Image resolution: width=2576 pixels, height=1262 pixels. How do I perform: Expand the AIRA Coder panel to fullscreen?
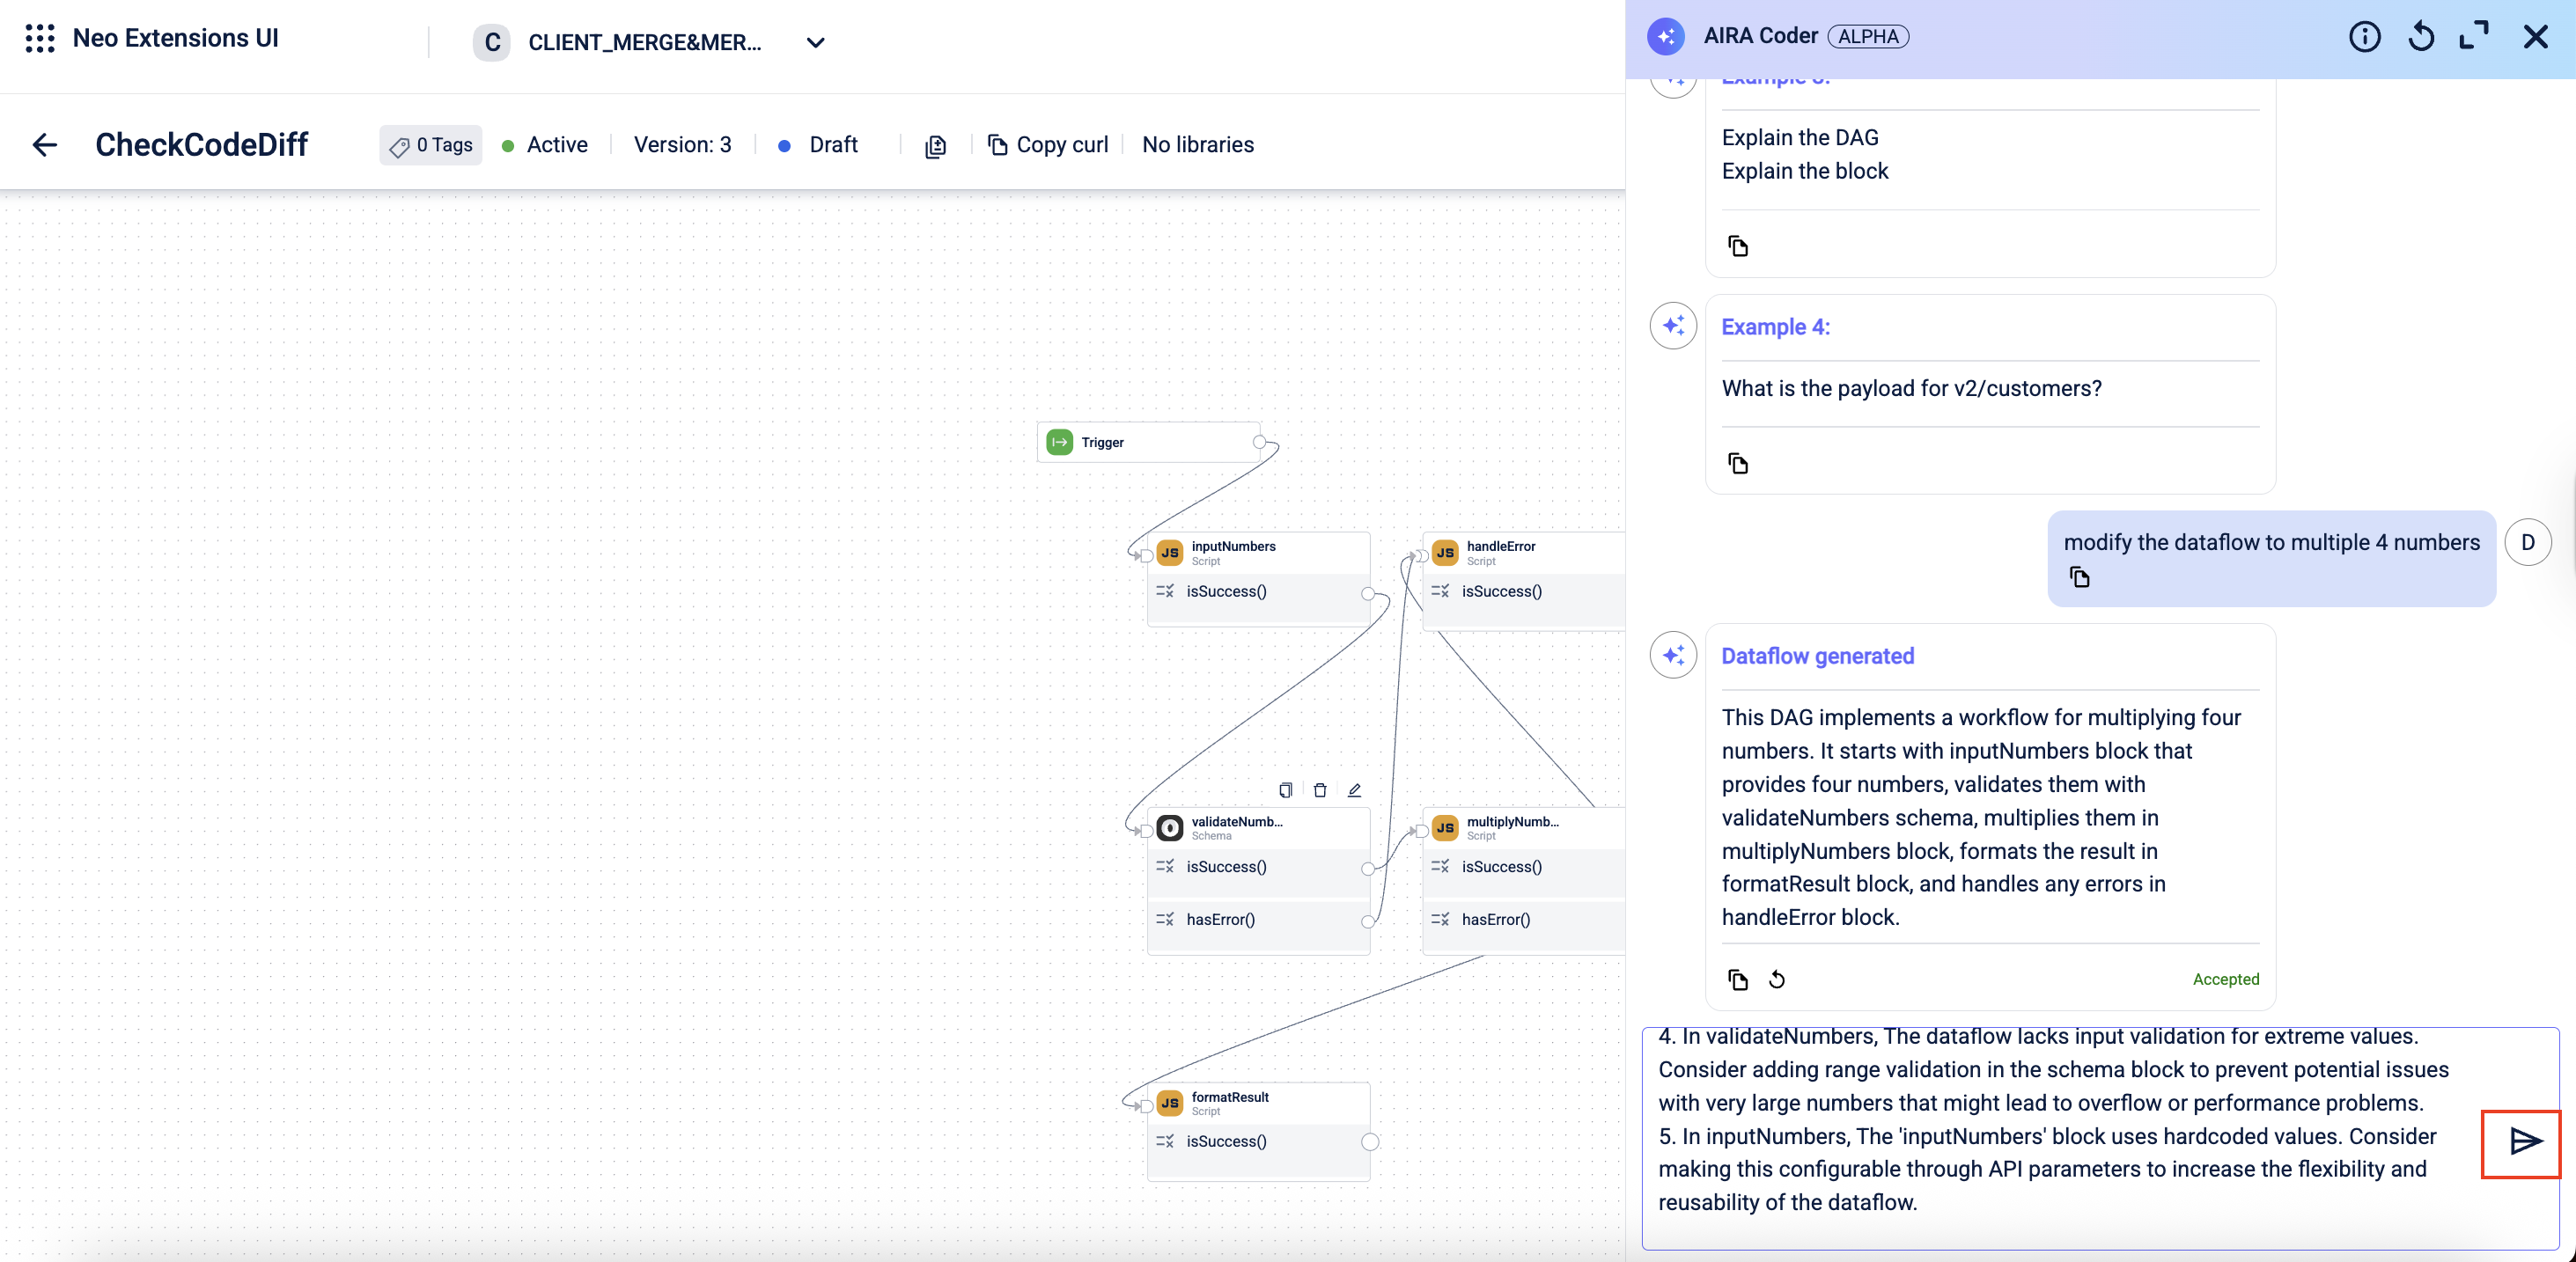pos(2474,37)
